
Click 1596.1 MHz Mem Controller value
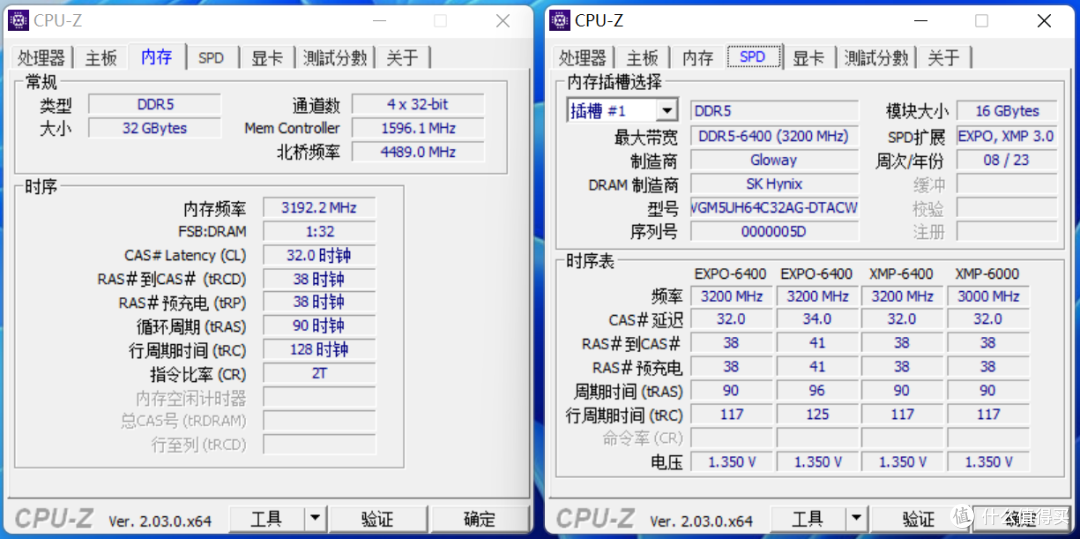(418, 128)
